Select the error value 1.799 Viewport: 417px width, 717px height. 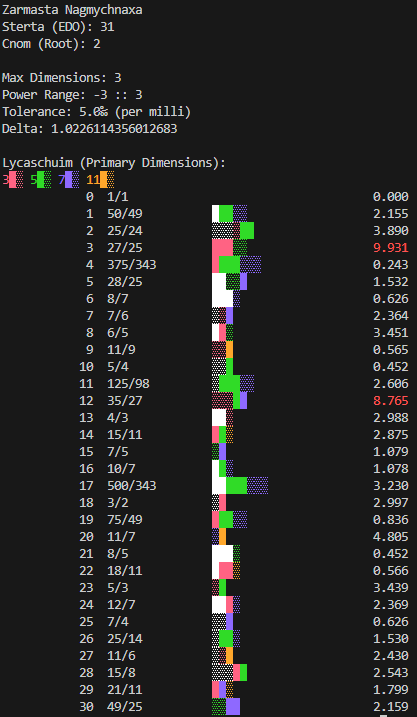(x=390, y=690)
